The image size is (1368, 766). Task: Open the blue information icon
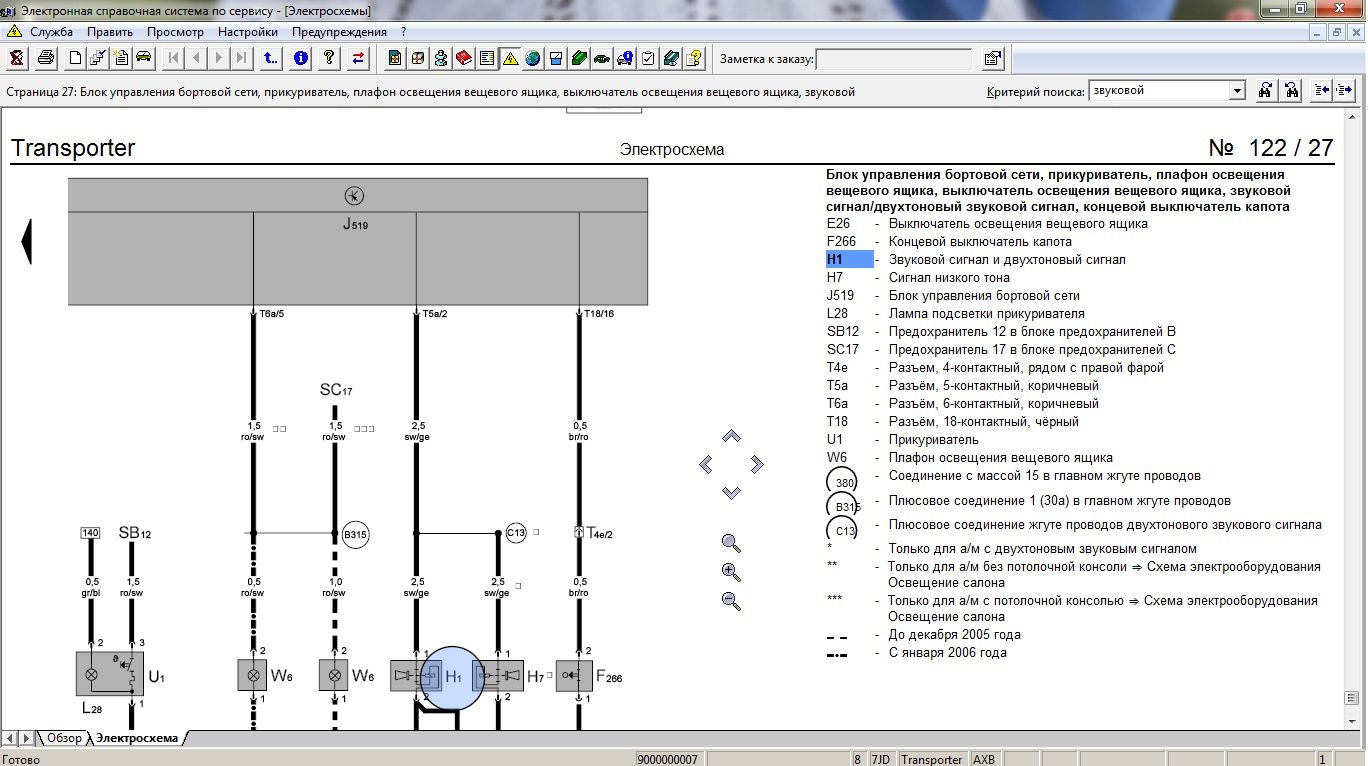tap(300, 58)
